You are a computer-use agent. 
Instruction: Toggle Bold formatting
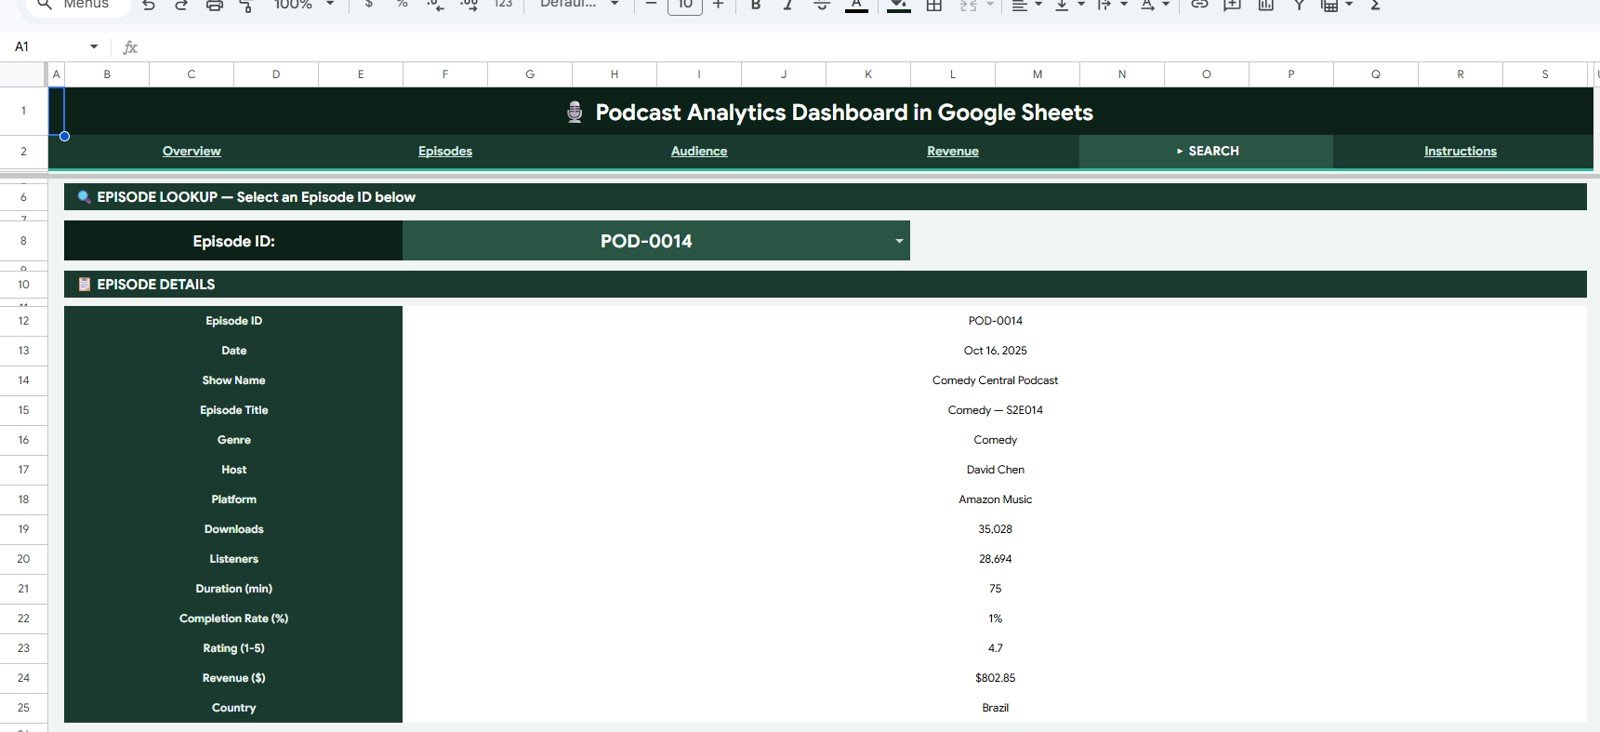coord(756,4)
